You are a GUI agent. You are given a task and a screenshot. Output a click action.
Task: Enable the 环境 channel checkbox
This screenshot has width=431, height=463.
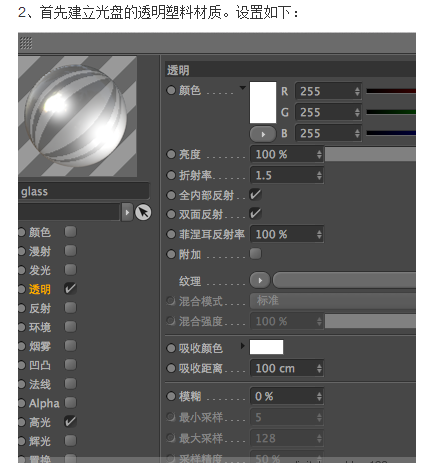coord(70,327)
